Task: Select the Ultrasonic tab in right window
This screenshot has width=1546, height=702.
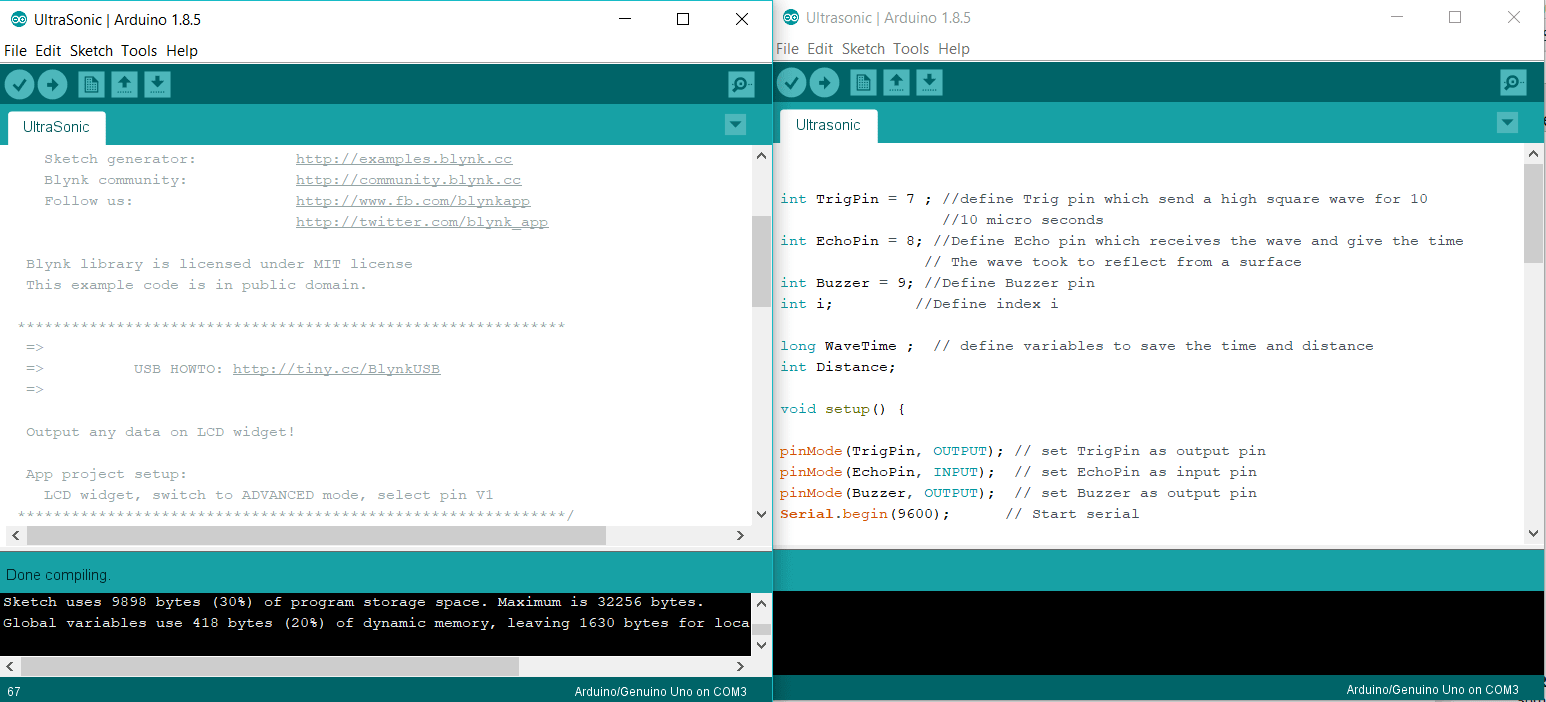Action: (828, 126)
